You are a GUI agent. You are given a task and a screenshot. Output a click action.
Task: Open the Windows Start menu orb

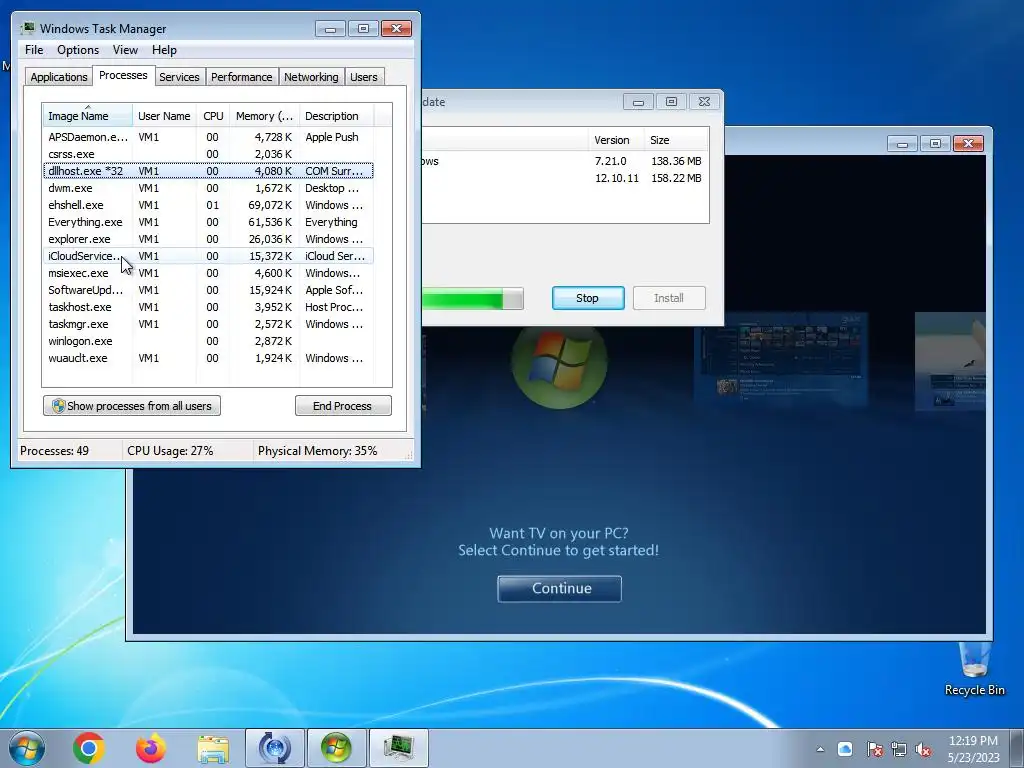click(x=27, y=748)
